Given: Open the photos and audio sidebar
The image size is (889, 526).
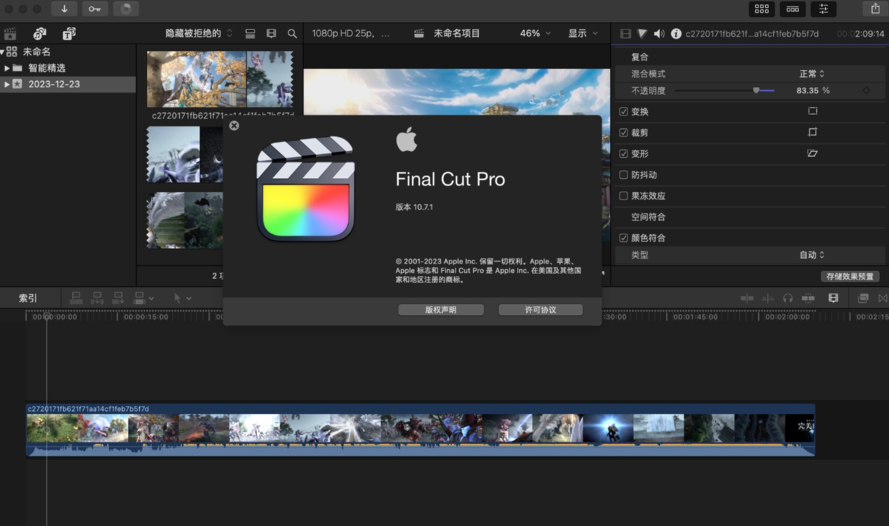Looking at the screenshot, I should [x=40, y=33].
